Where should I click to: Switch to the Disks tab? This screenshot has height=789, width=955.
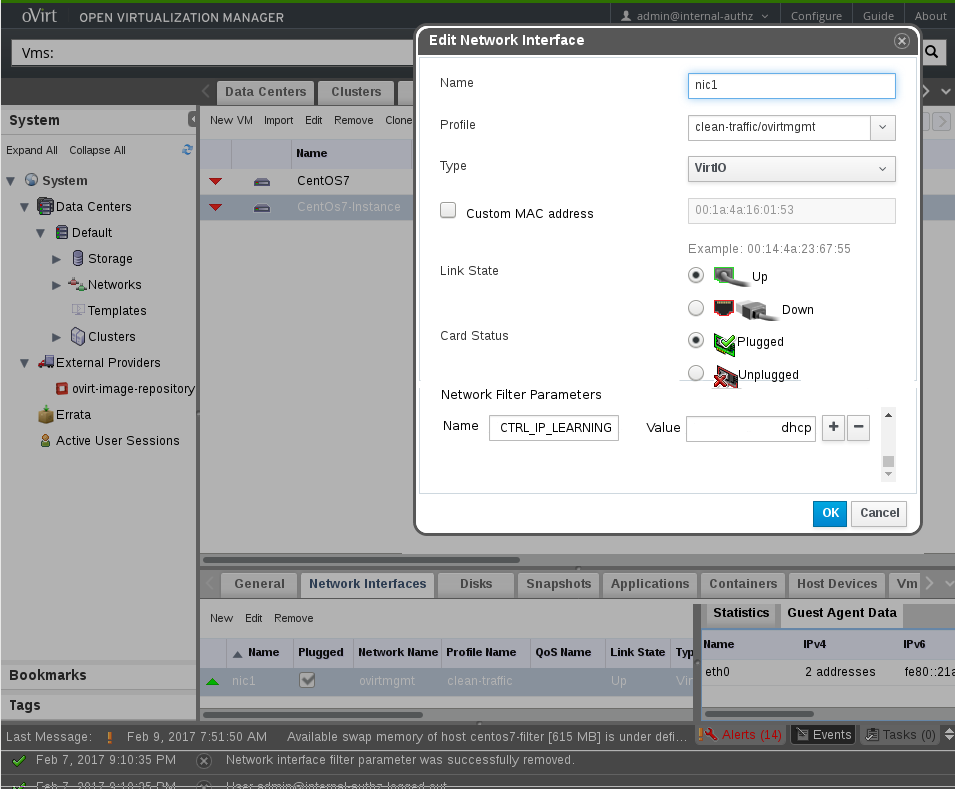coord(476,584)
